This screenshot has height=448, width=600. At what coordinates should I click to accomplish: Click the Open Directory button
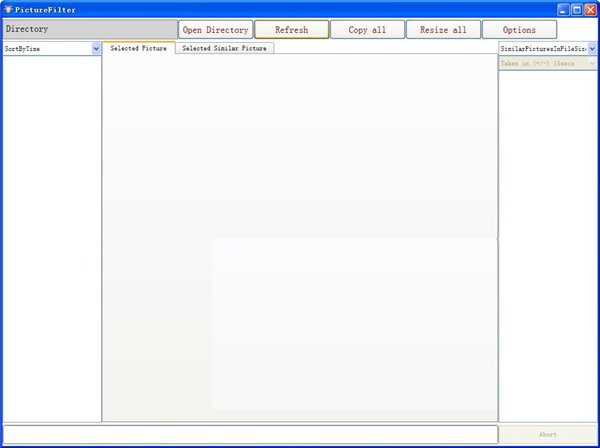coord(215,29)
